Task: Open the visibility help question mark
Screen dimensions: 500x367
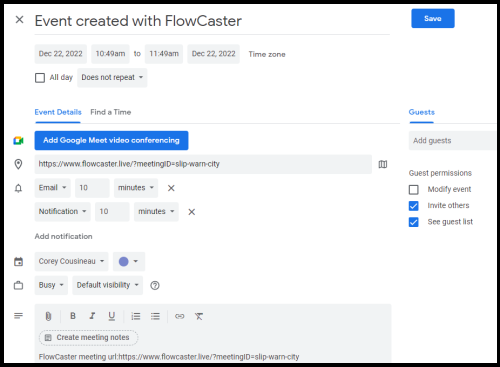Action: [x=155, y=286]
